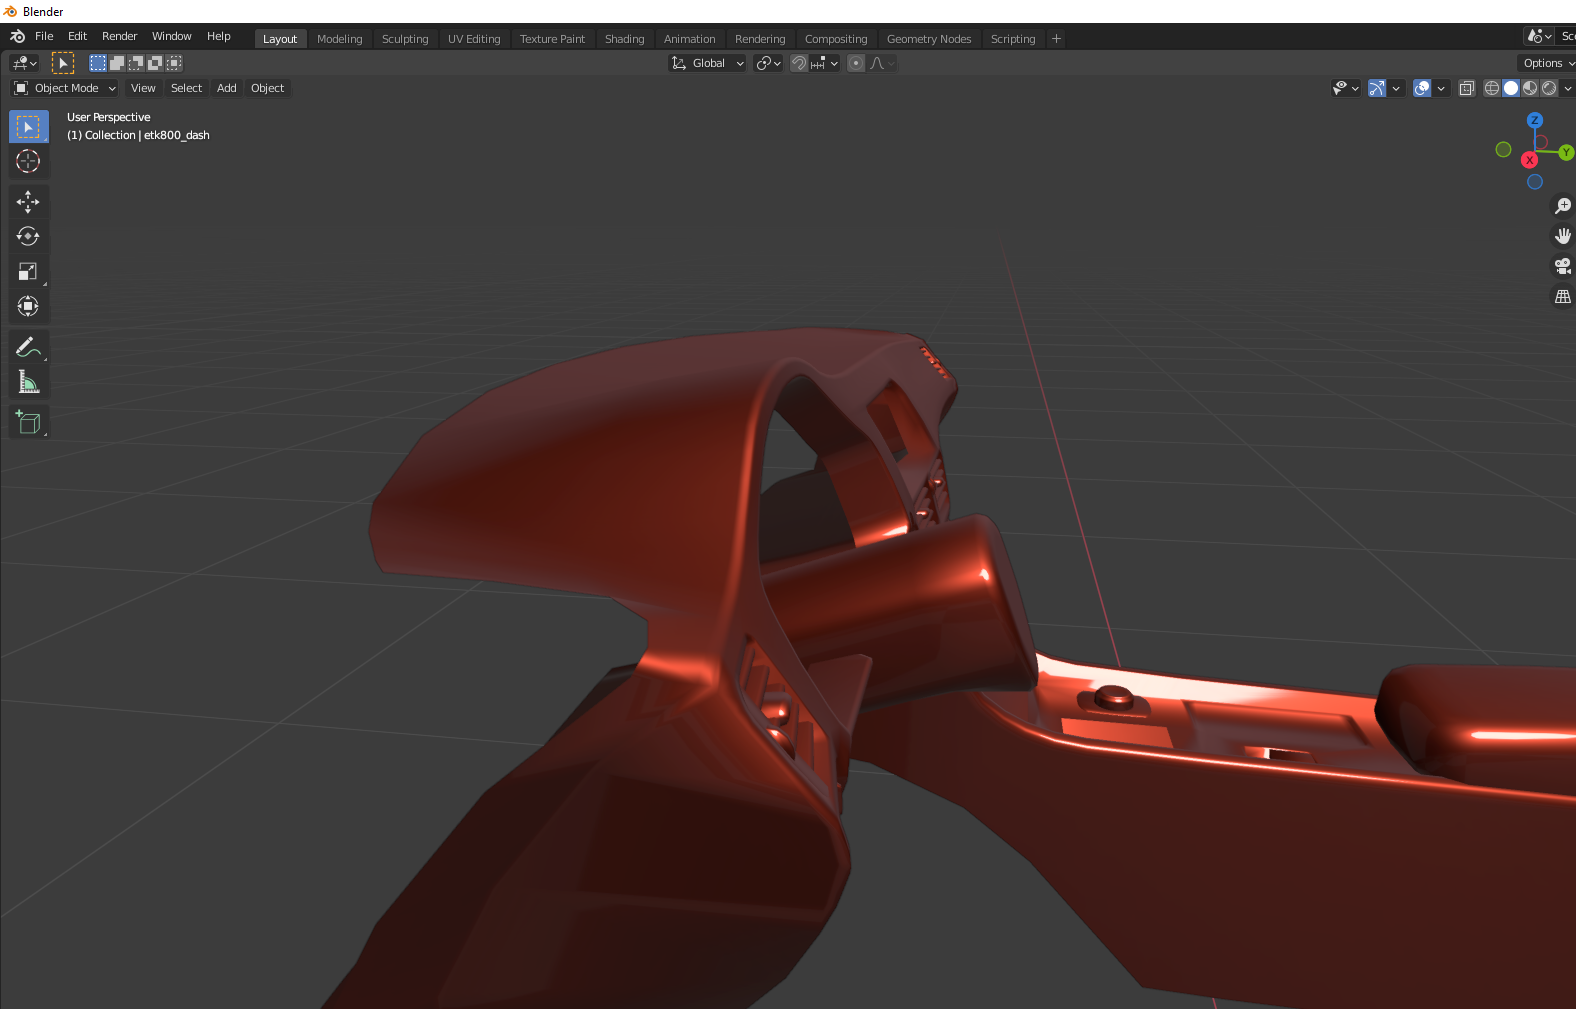This screenshot has height=1009, width=1576.
Task: Open the proportional falloff dropdown
Action: [881, 63]
